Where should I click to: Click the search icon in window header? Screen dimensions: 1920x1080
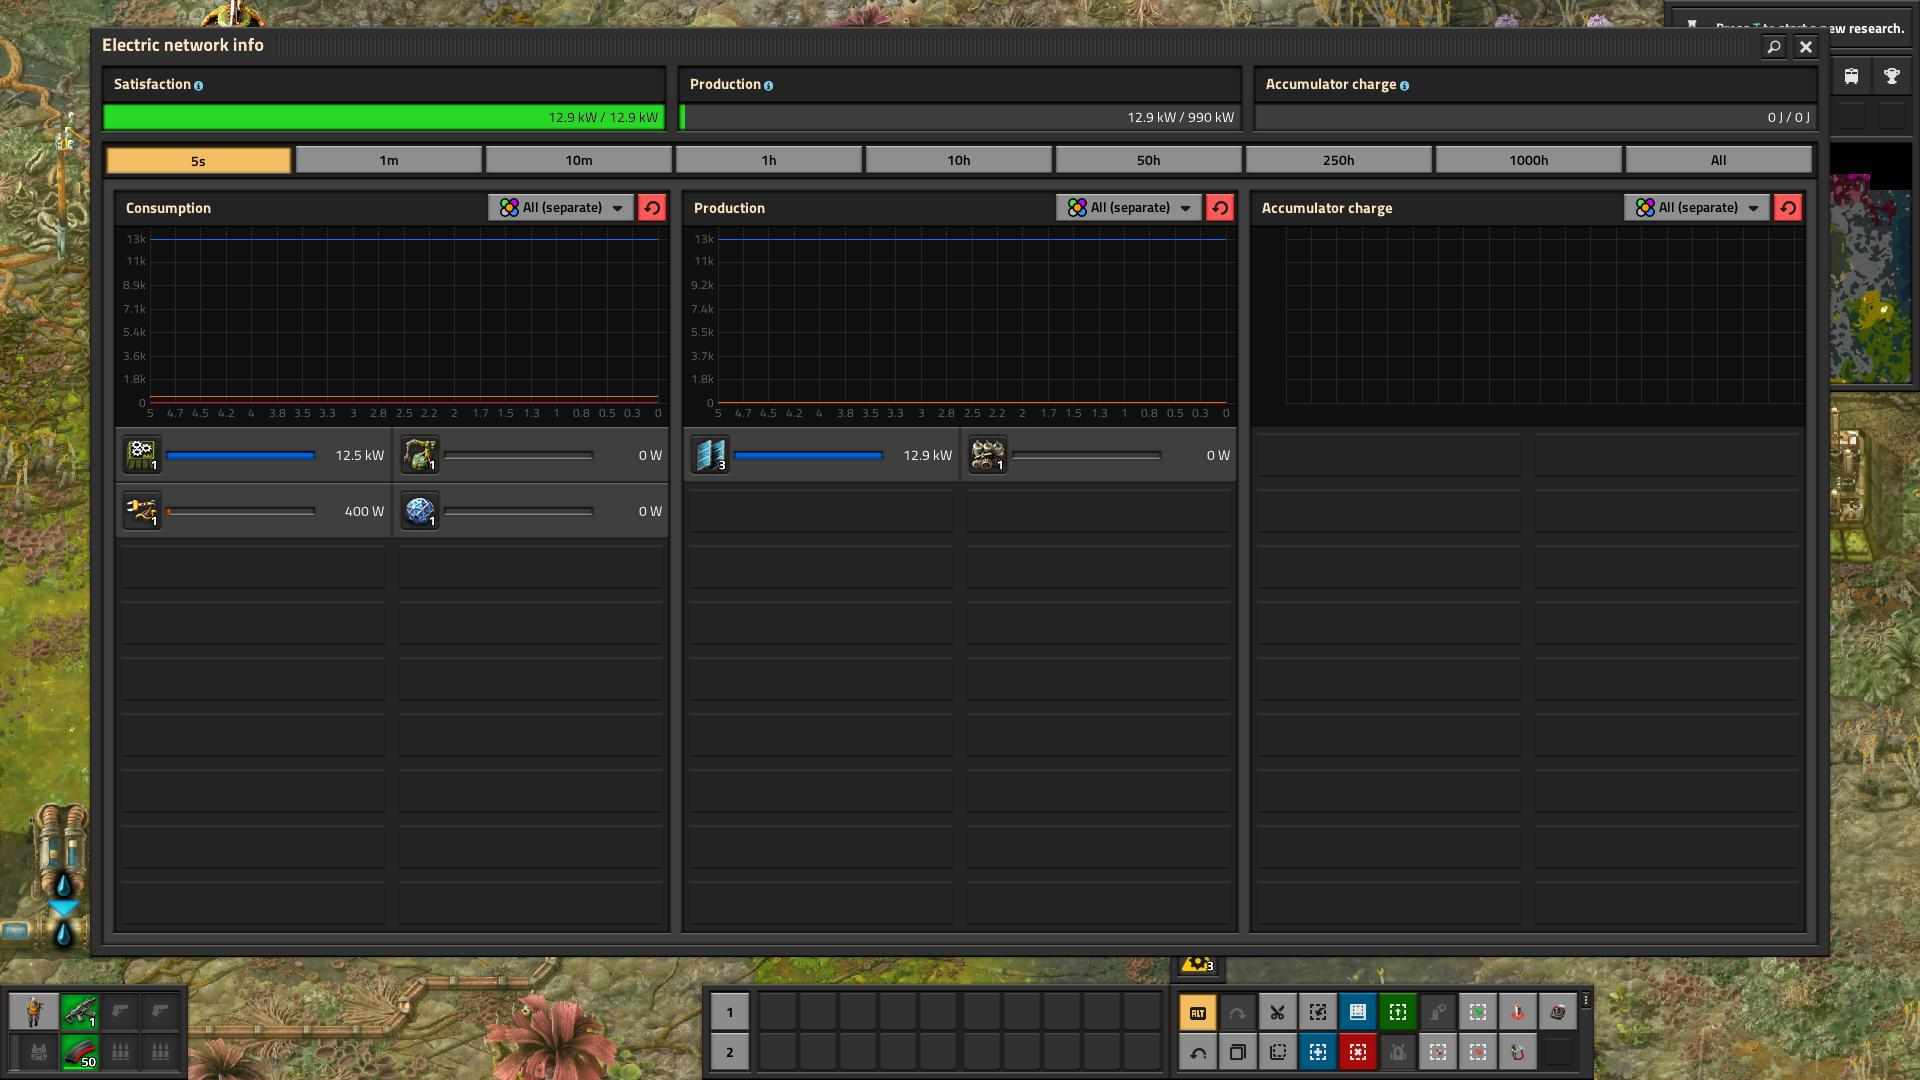click(x=1773, y=47)
